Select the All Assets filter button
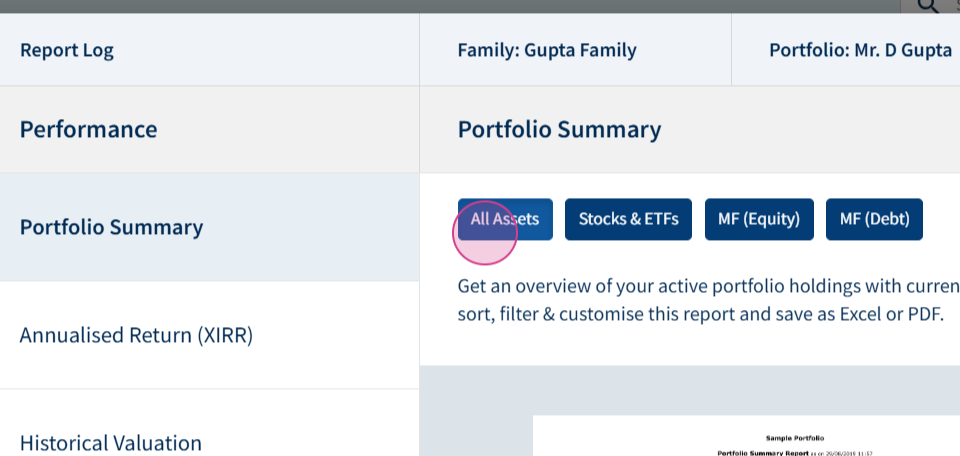 (x=505, y=219)
